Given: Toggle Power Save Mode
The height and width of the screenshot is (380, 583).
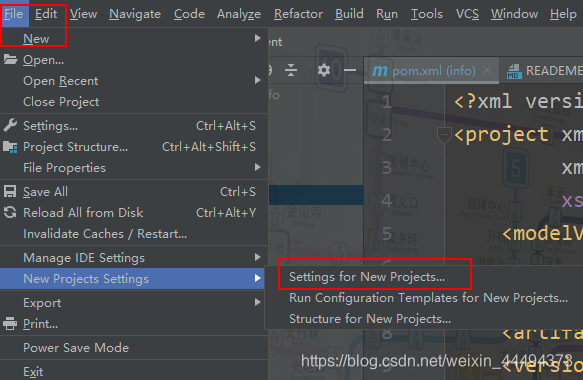Looking at the screenshot, I should pyautogui.click(x=134, y=348).
